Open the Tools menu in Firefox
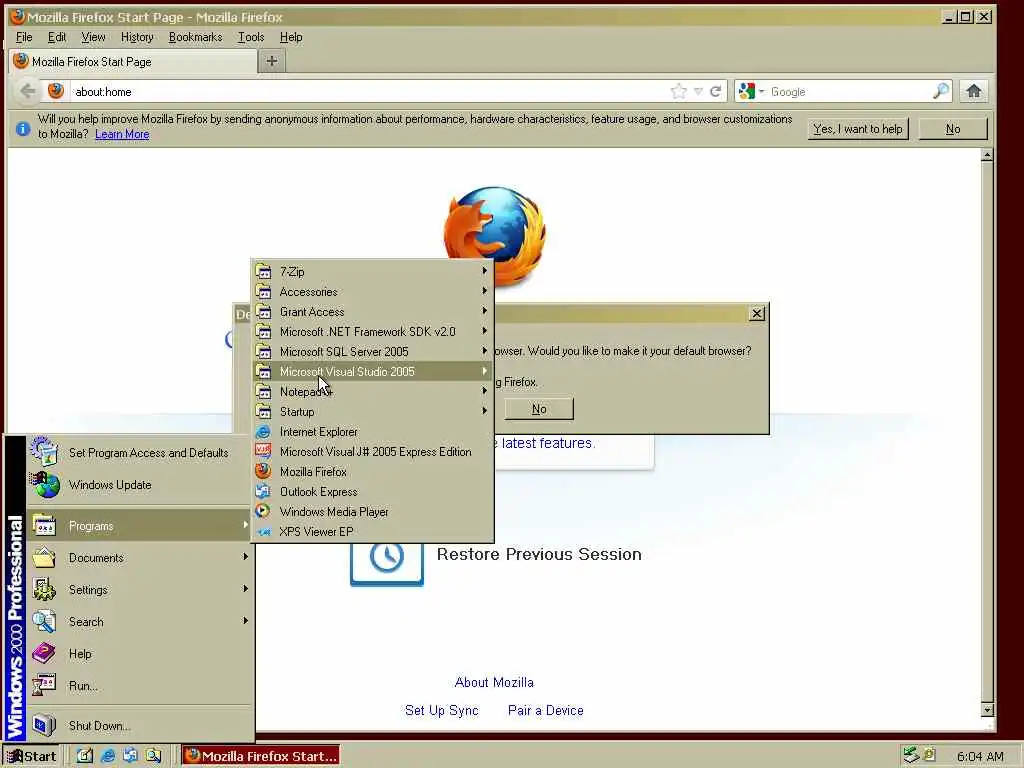Viewport: 1024px width, 768px height. click(x=251, y=37)
